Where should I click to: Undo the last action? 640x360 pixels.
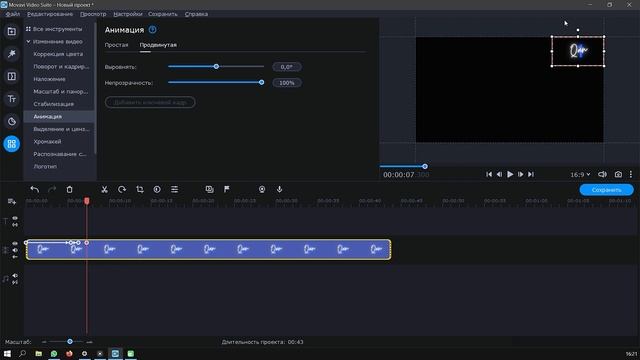35,189
